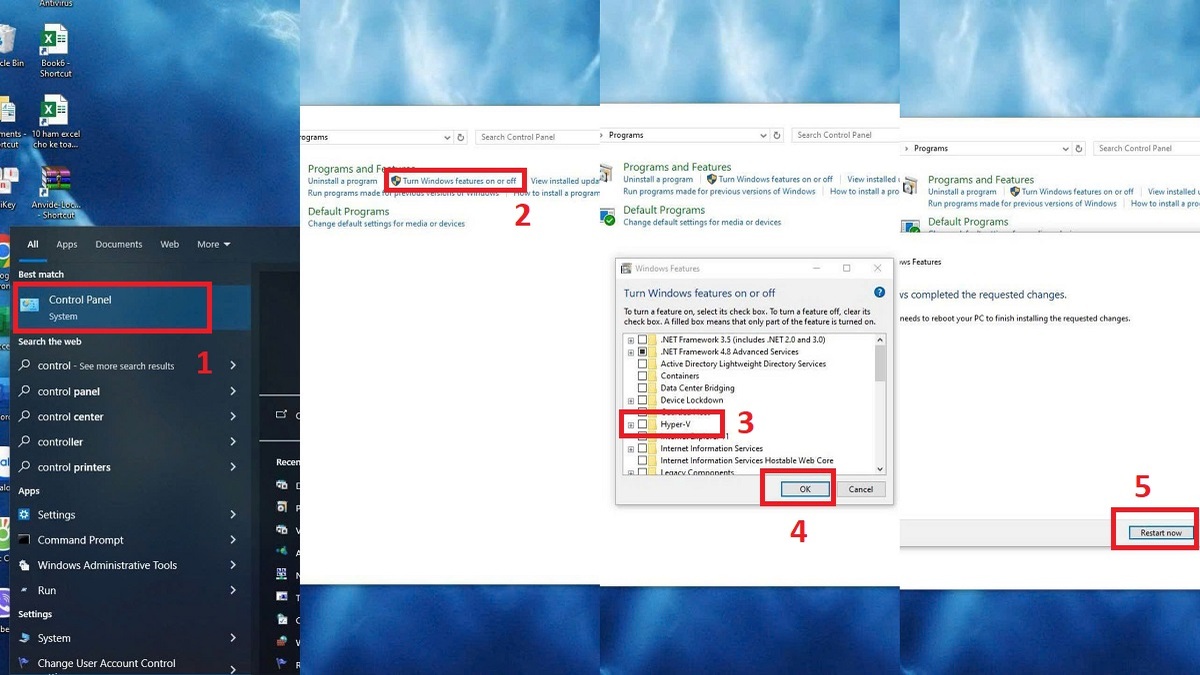The width and height of the screenshot is (1200, 675).
Task: Click refresh in the Control Panel with Restart now
Action: click(x=1081, y=148)
